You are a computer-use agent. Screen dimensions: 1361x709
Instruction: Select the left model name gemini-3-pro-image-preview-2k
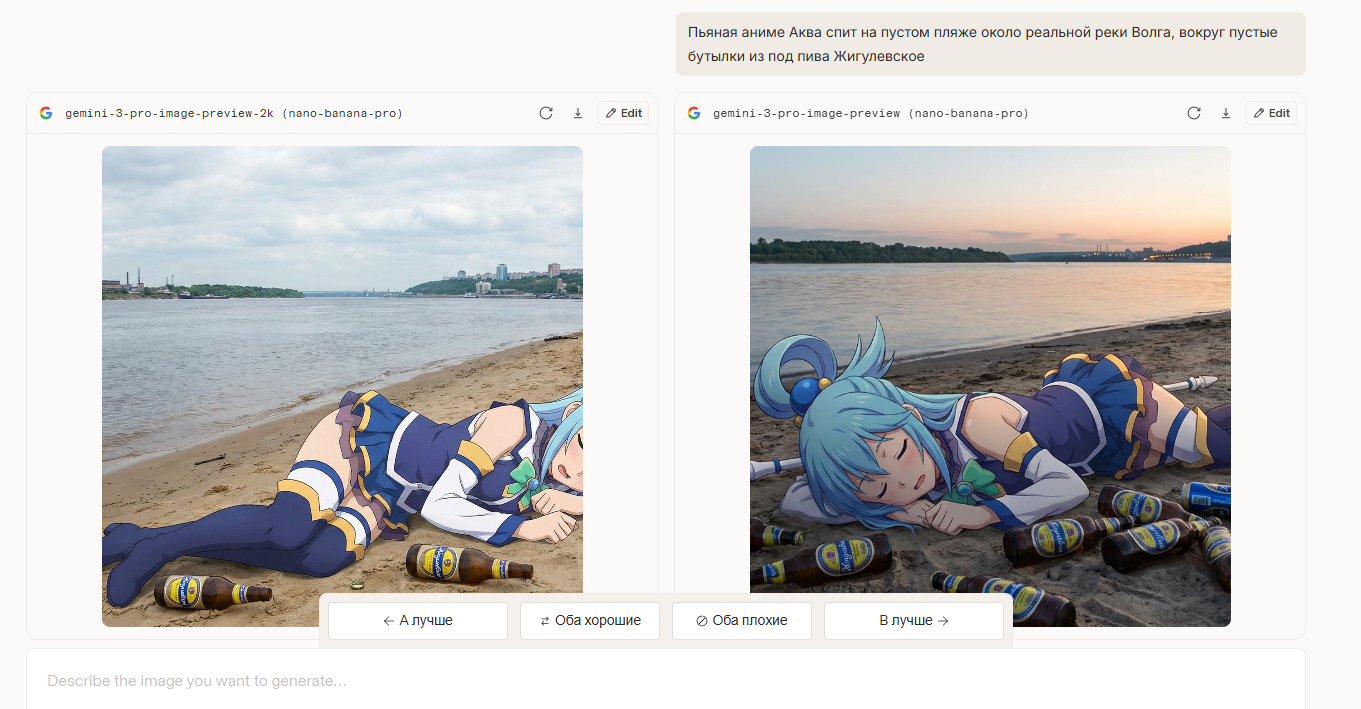(x=234, y=113)
